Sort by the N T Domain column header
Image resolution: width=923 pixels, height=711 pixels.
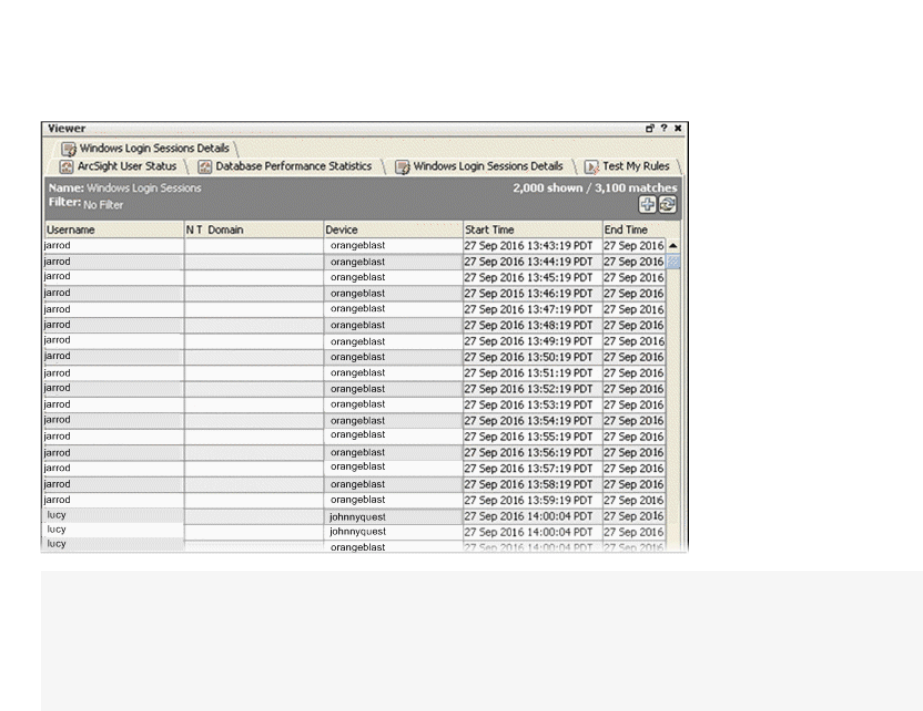[254, 230]
